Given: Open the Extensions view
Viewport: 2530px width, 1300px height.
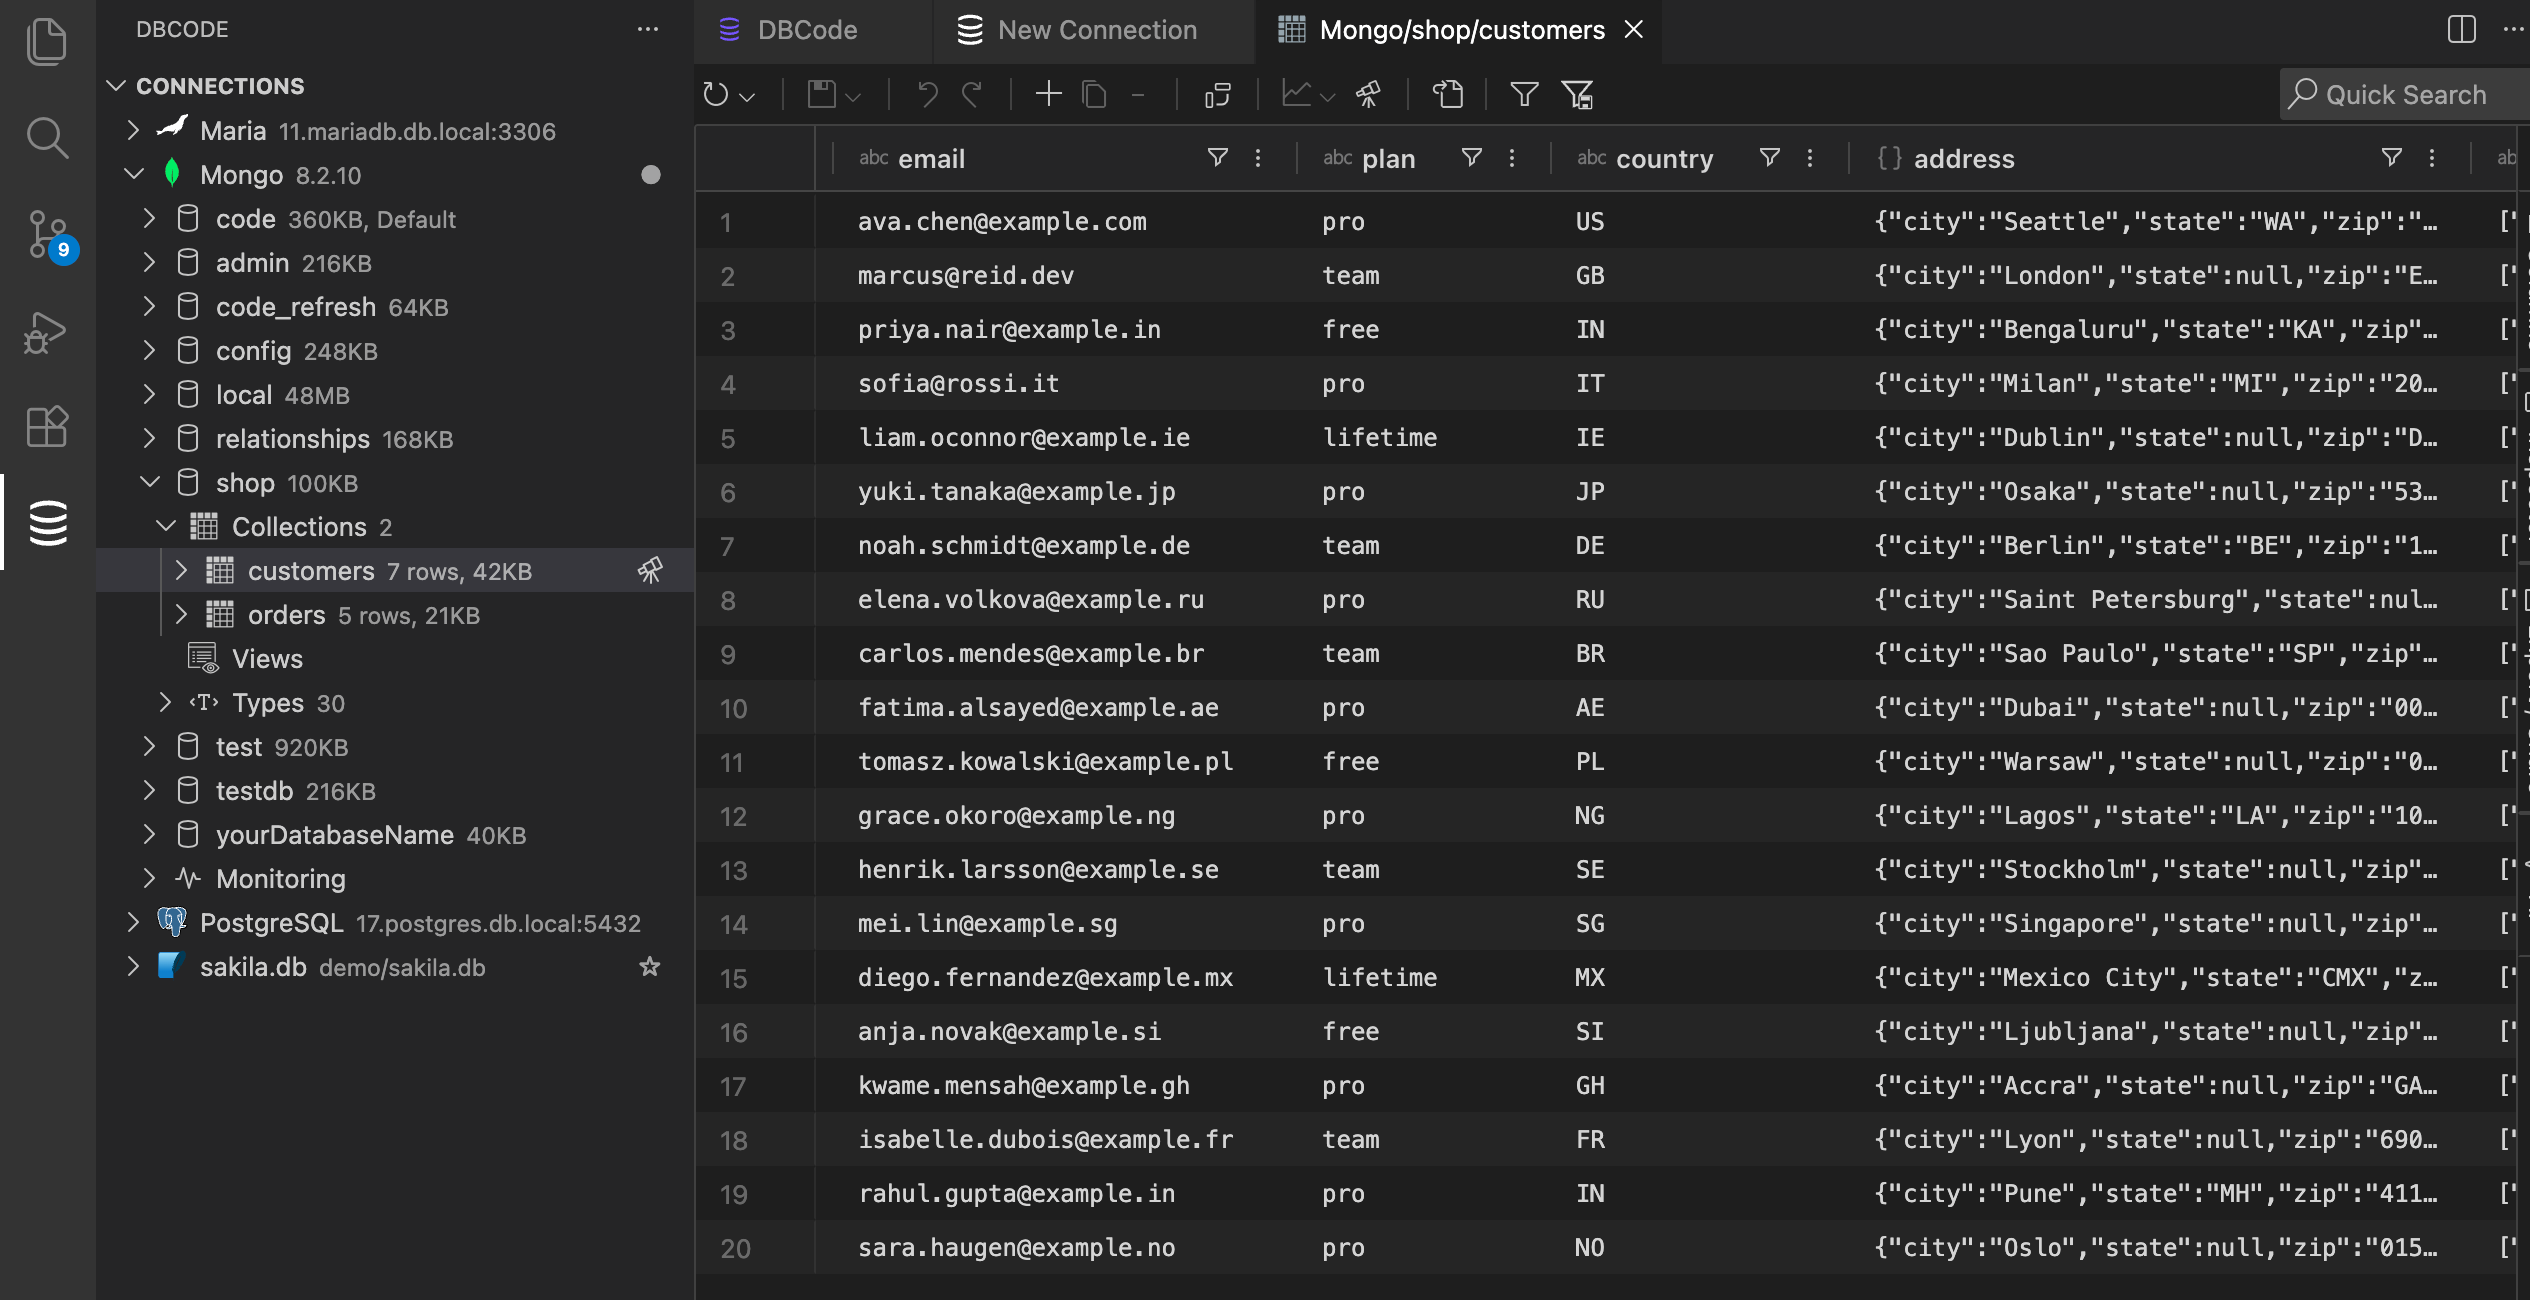Looking at the screenshot, I should click(x=47, y=427).
